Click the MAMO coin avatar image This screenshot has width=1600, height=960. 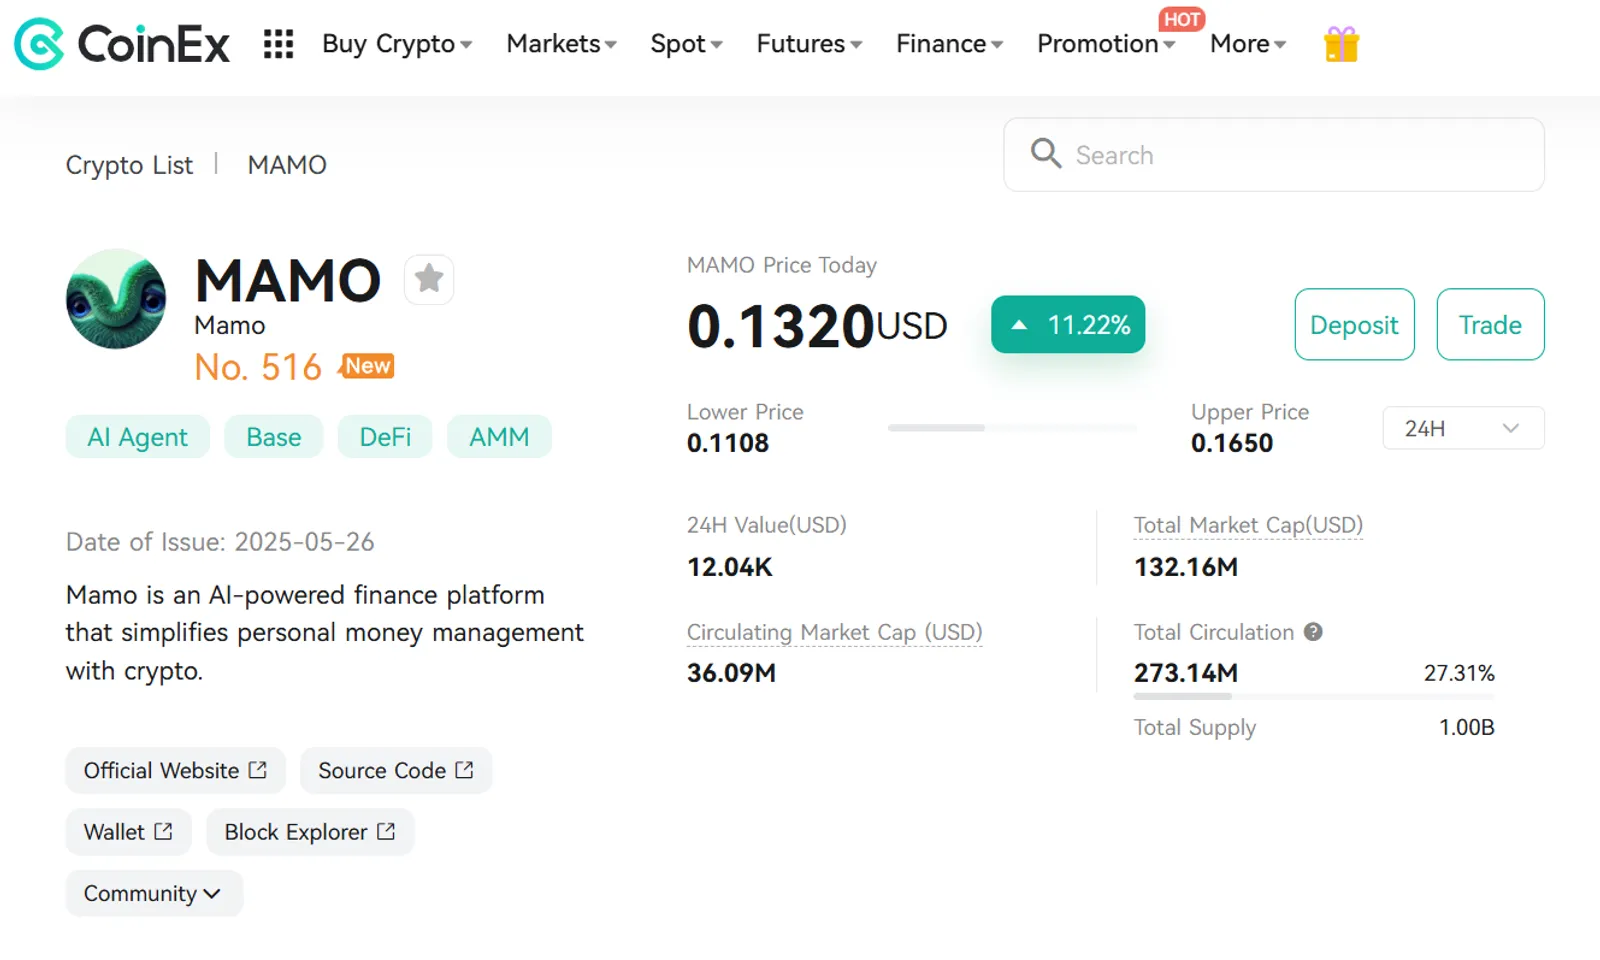pos(116,299)
